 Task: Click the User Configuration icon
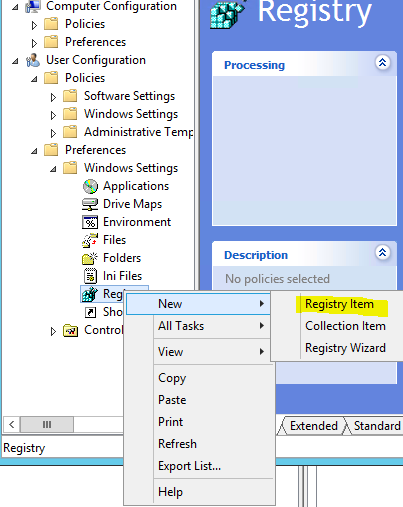pos(33,60)
